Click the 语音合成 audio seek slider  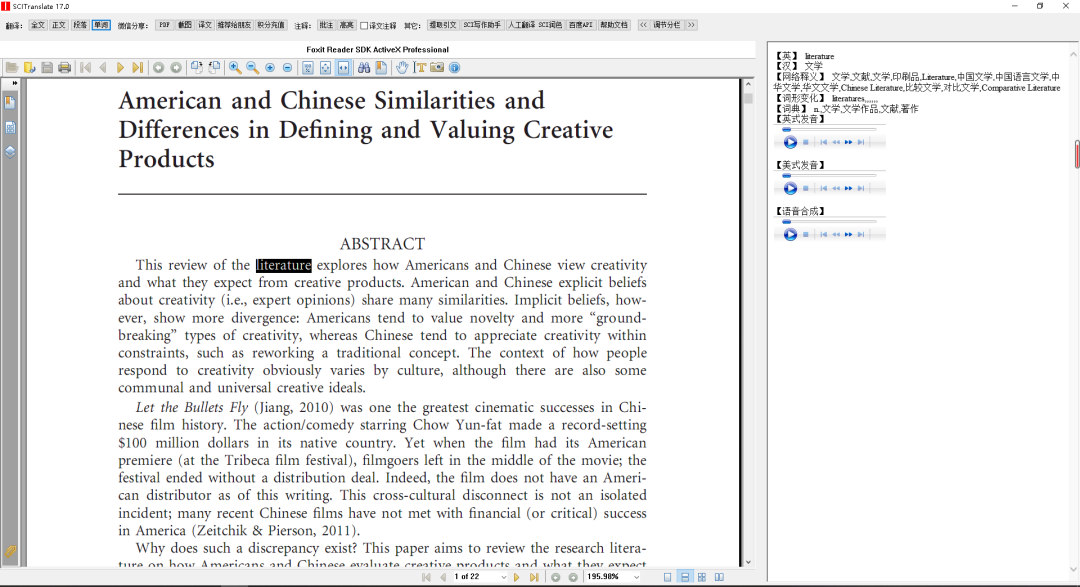click(830, 222)
